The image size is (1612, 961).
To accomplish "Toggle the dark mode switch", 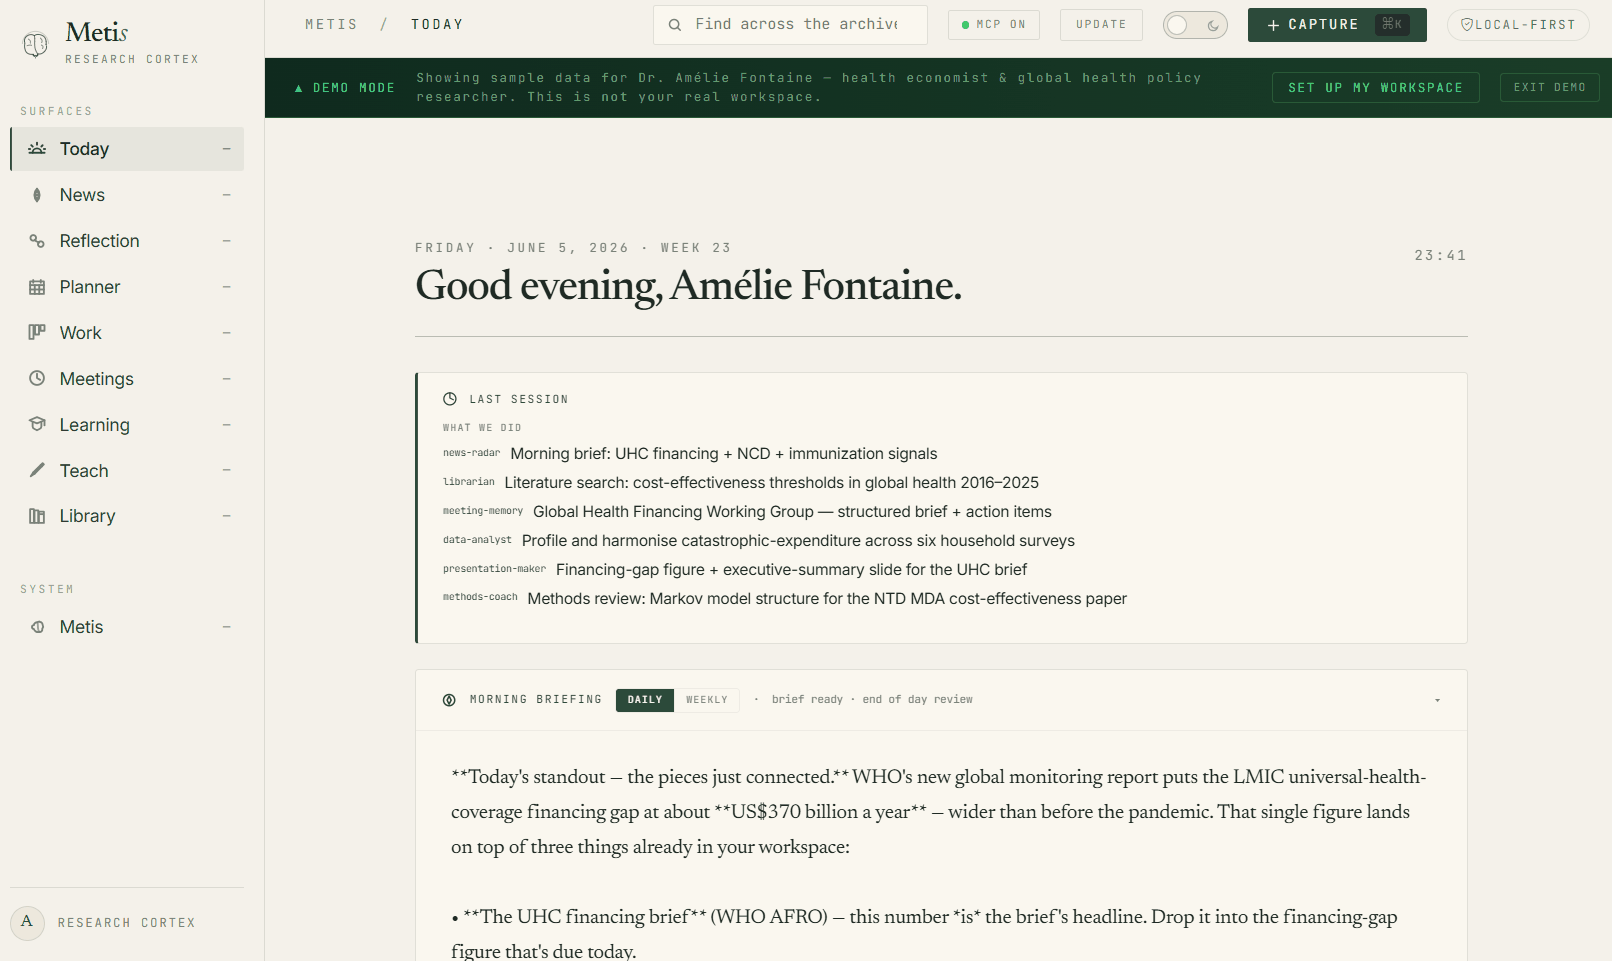I will pos(1195,25).
